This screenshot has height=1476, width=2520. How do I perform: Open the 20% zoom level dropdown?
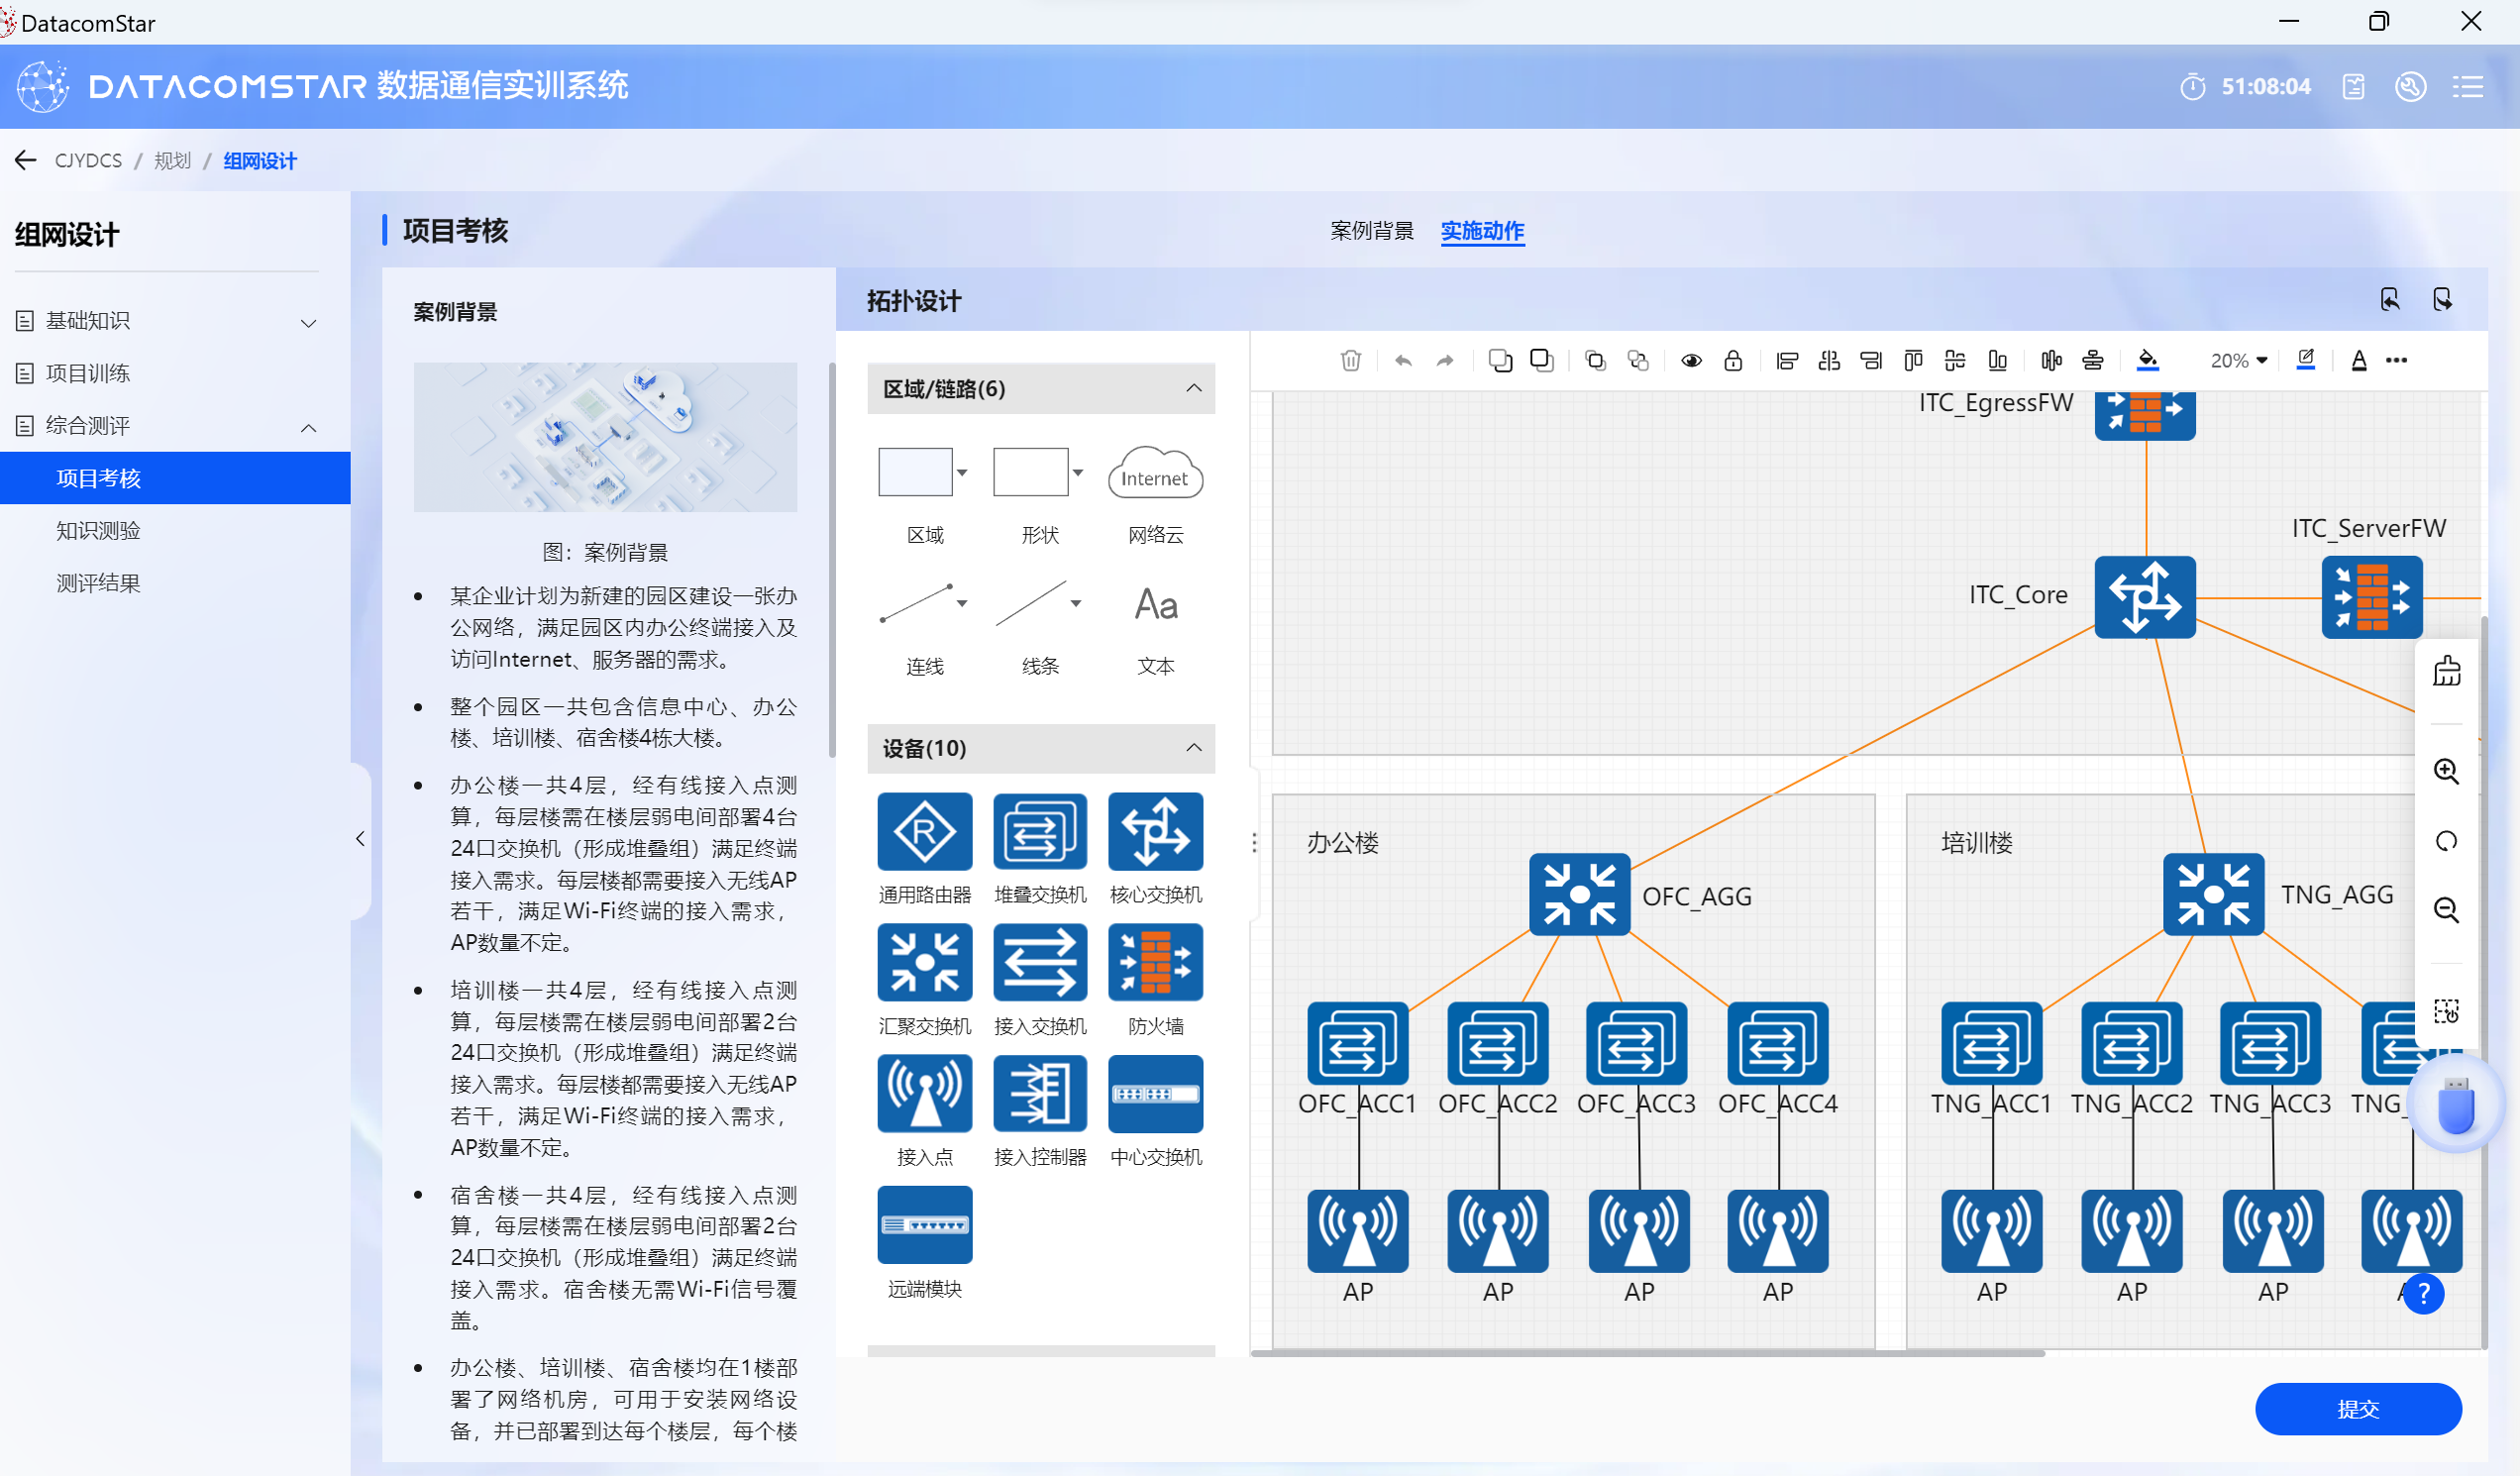(2239, 361)
